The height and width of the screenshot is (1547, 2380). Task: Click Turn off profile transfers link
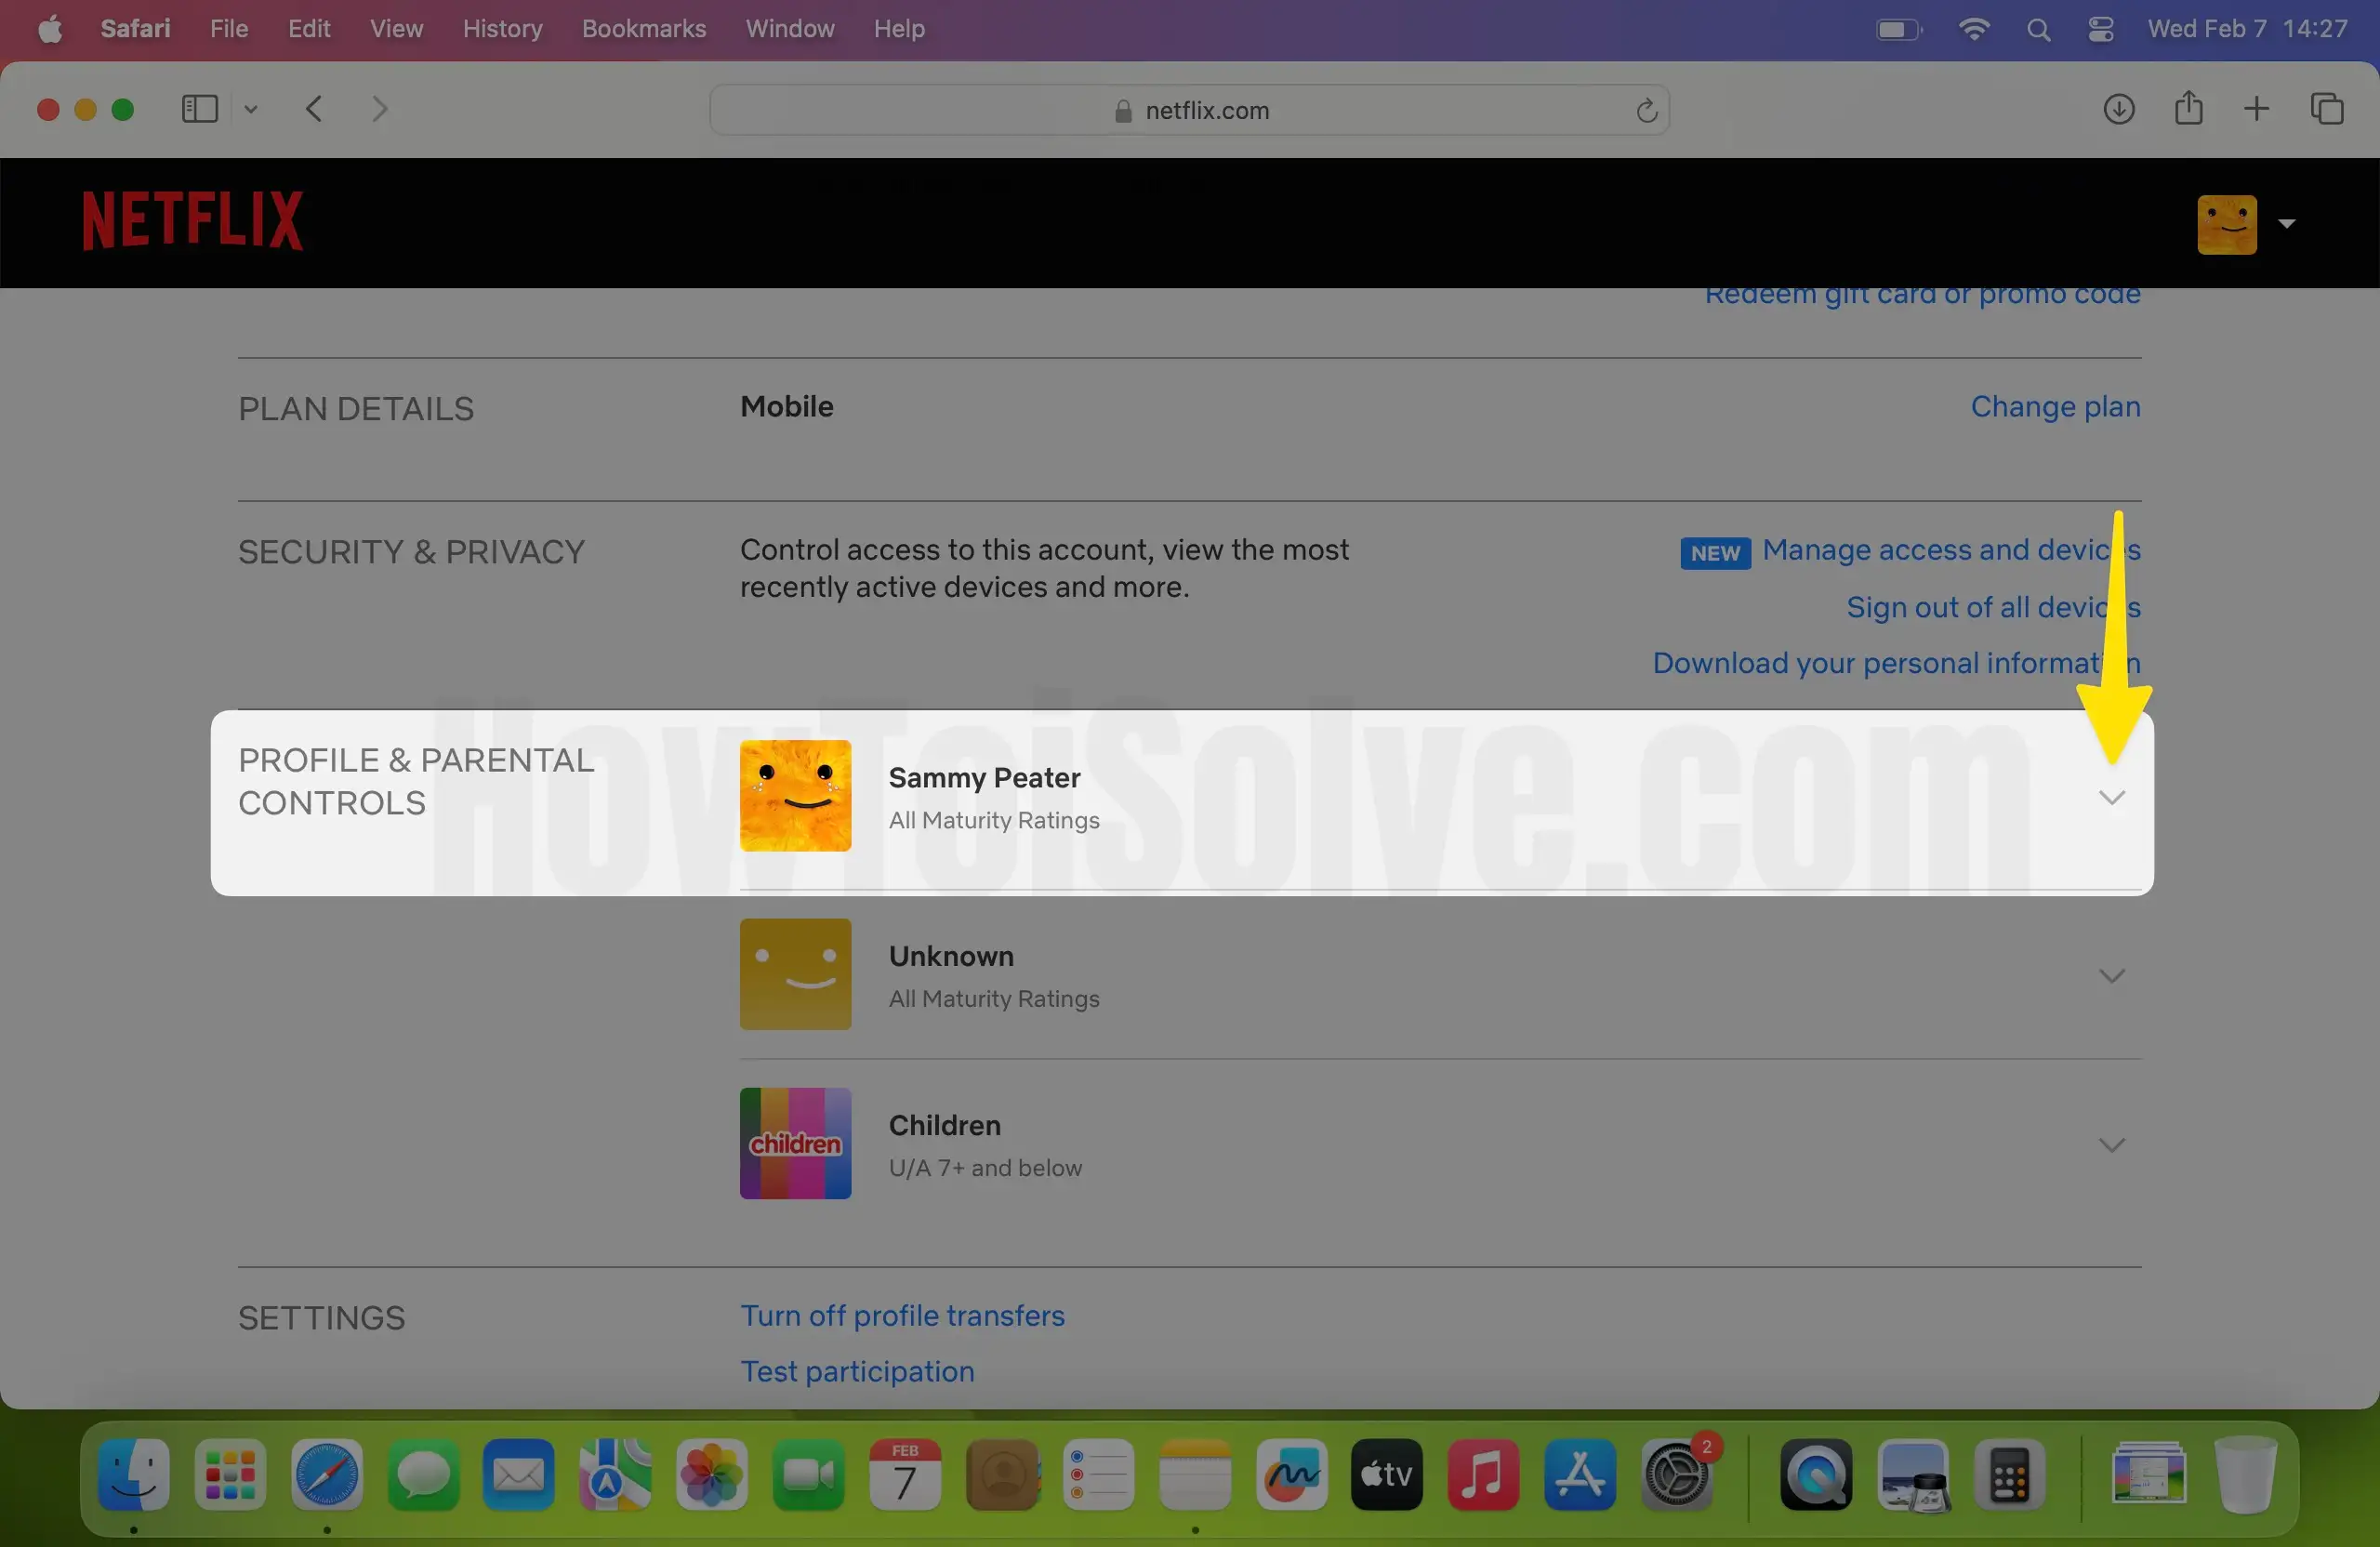pyautogui.click(x=902, y=1315)
